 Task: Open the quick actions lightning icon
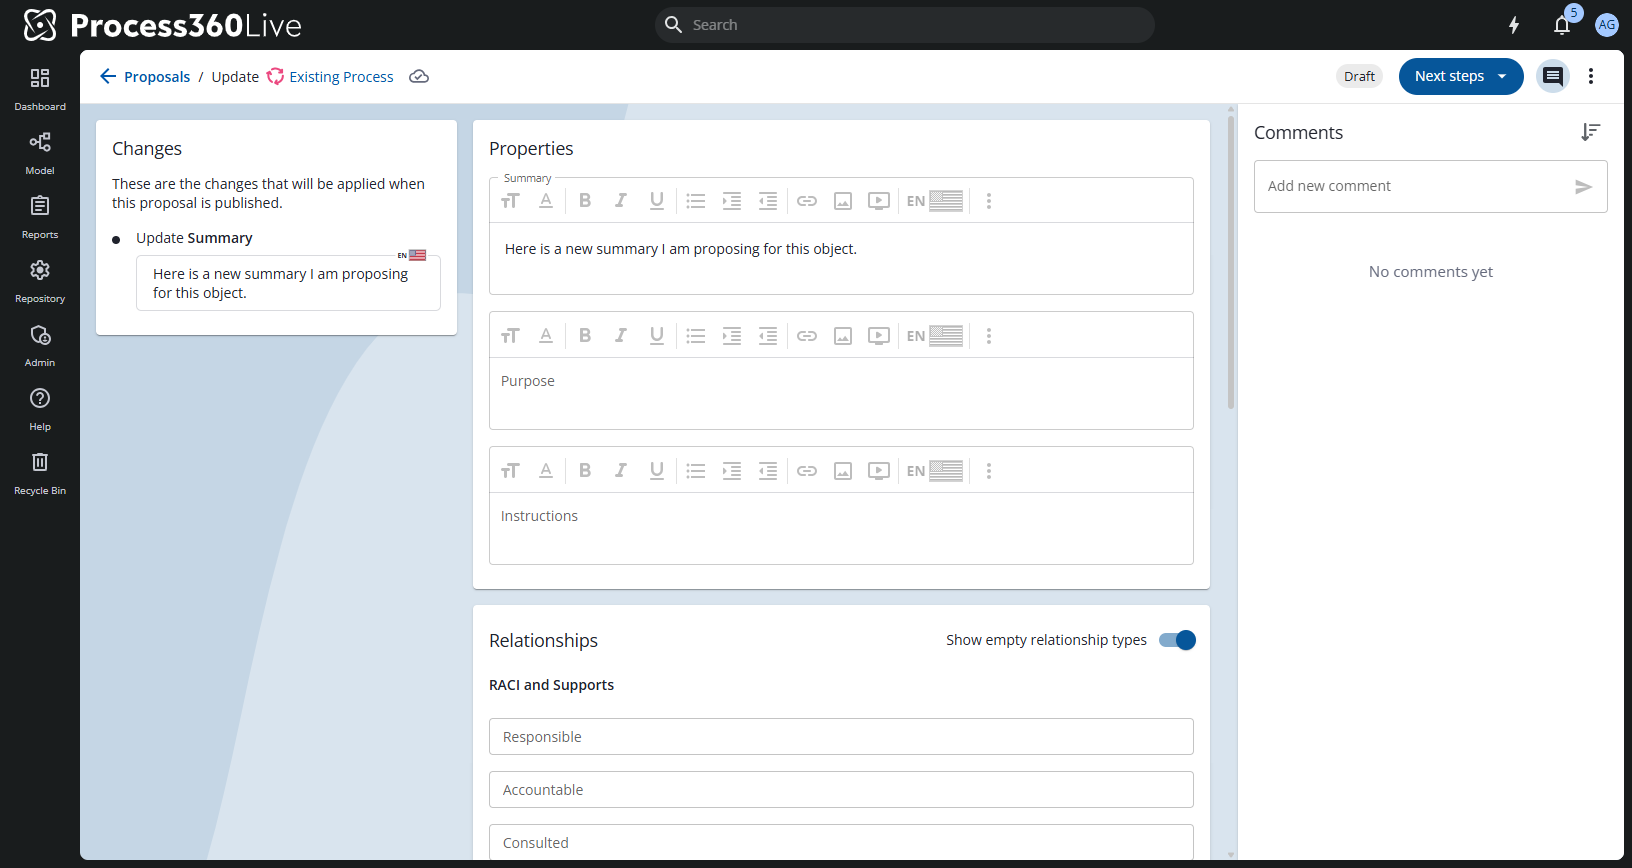[1514, 25]
